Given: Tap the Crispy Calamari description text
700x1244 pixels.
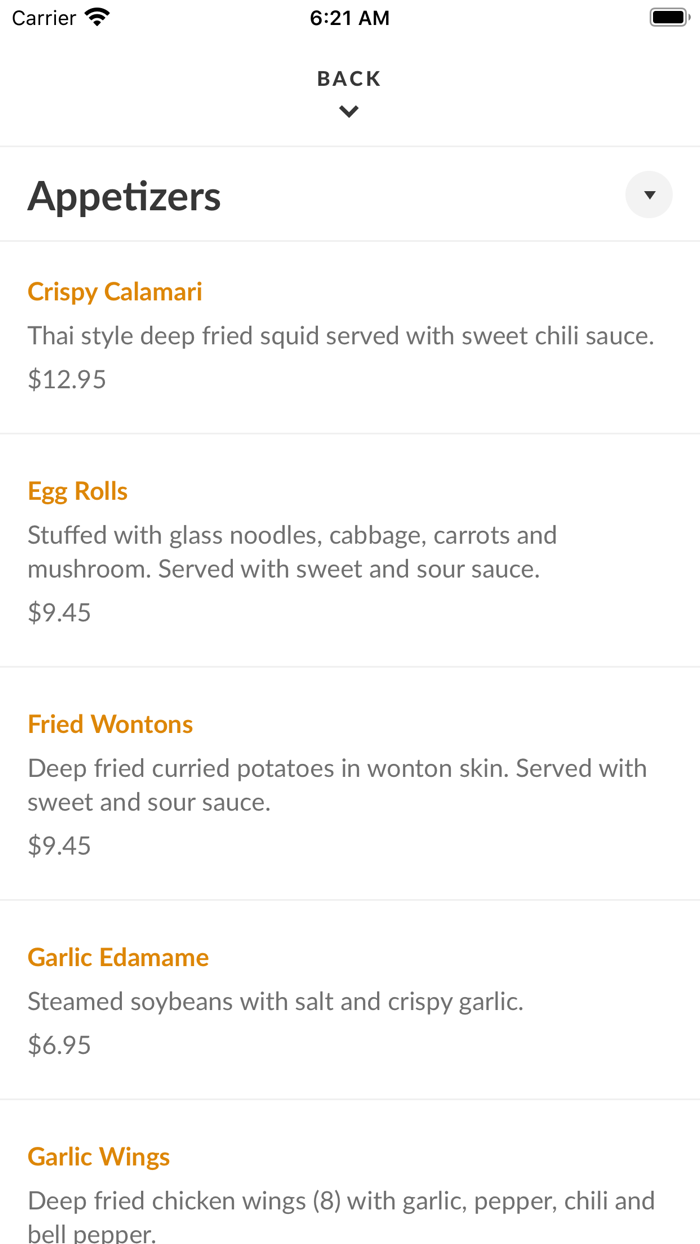Looking at the screenshot, I should [341, 336].
